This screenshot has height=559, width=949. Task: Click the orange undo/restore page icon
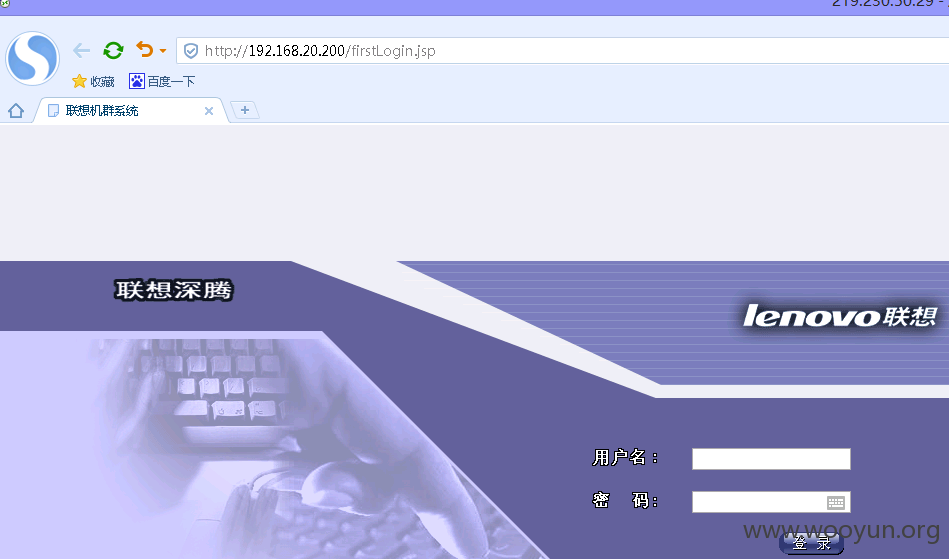click(145, 50)
